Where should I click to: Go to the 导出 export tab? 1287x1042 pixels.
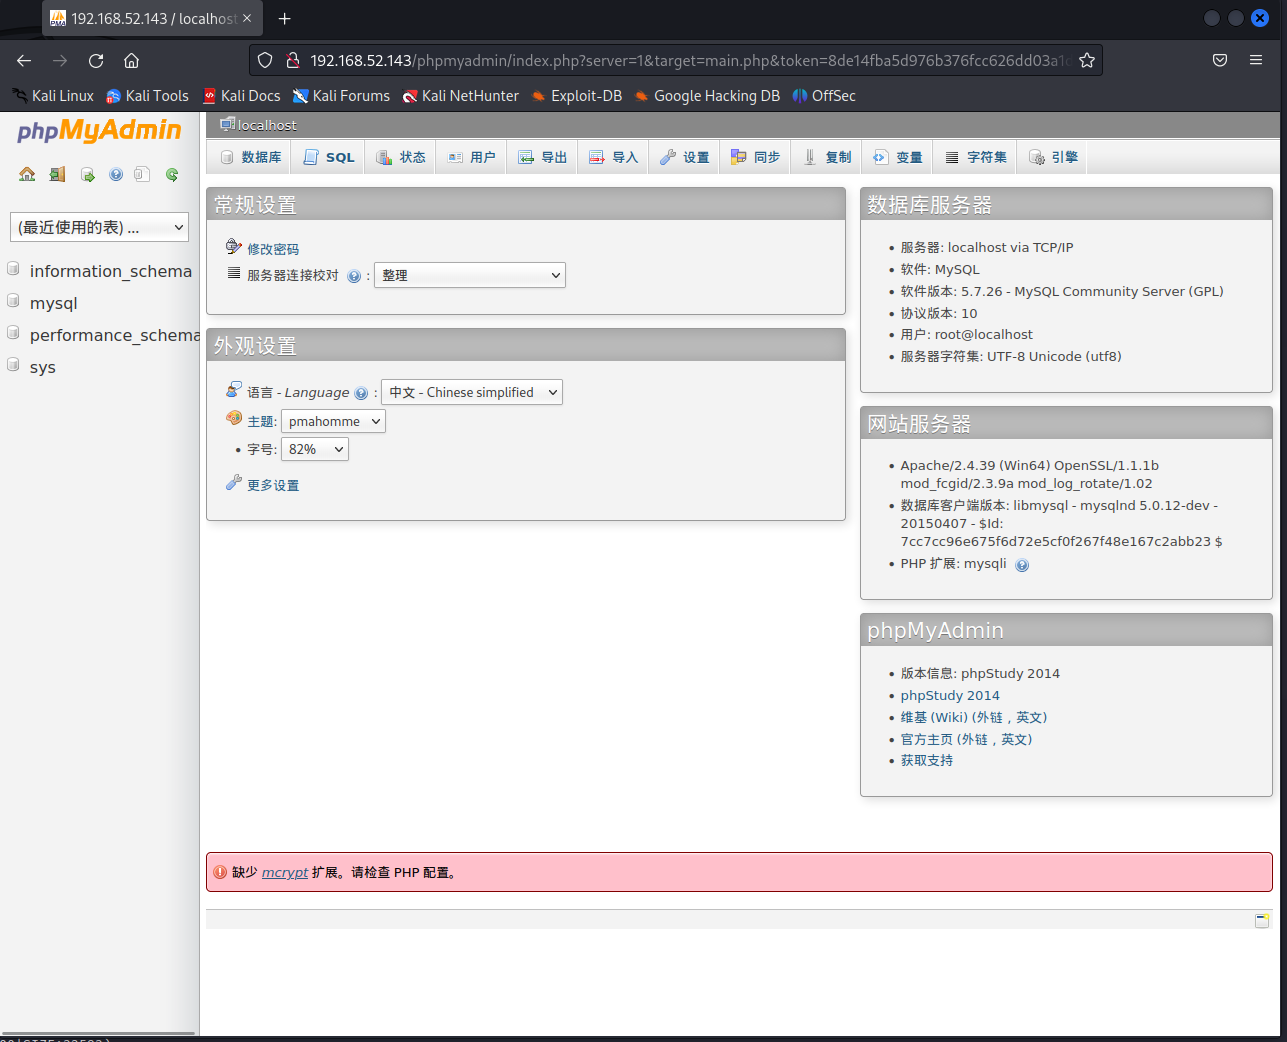click(542, 157)
